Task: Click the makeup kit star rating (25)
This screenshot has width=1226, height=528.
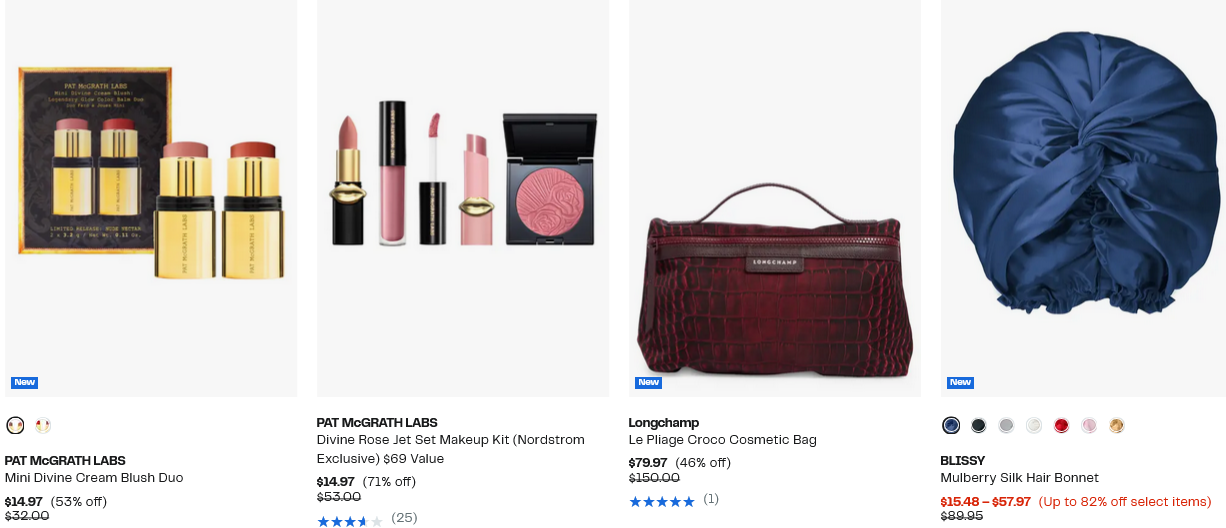Action: [x=367, y=518]
